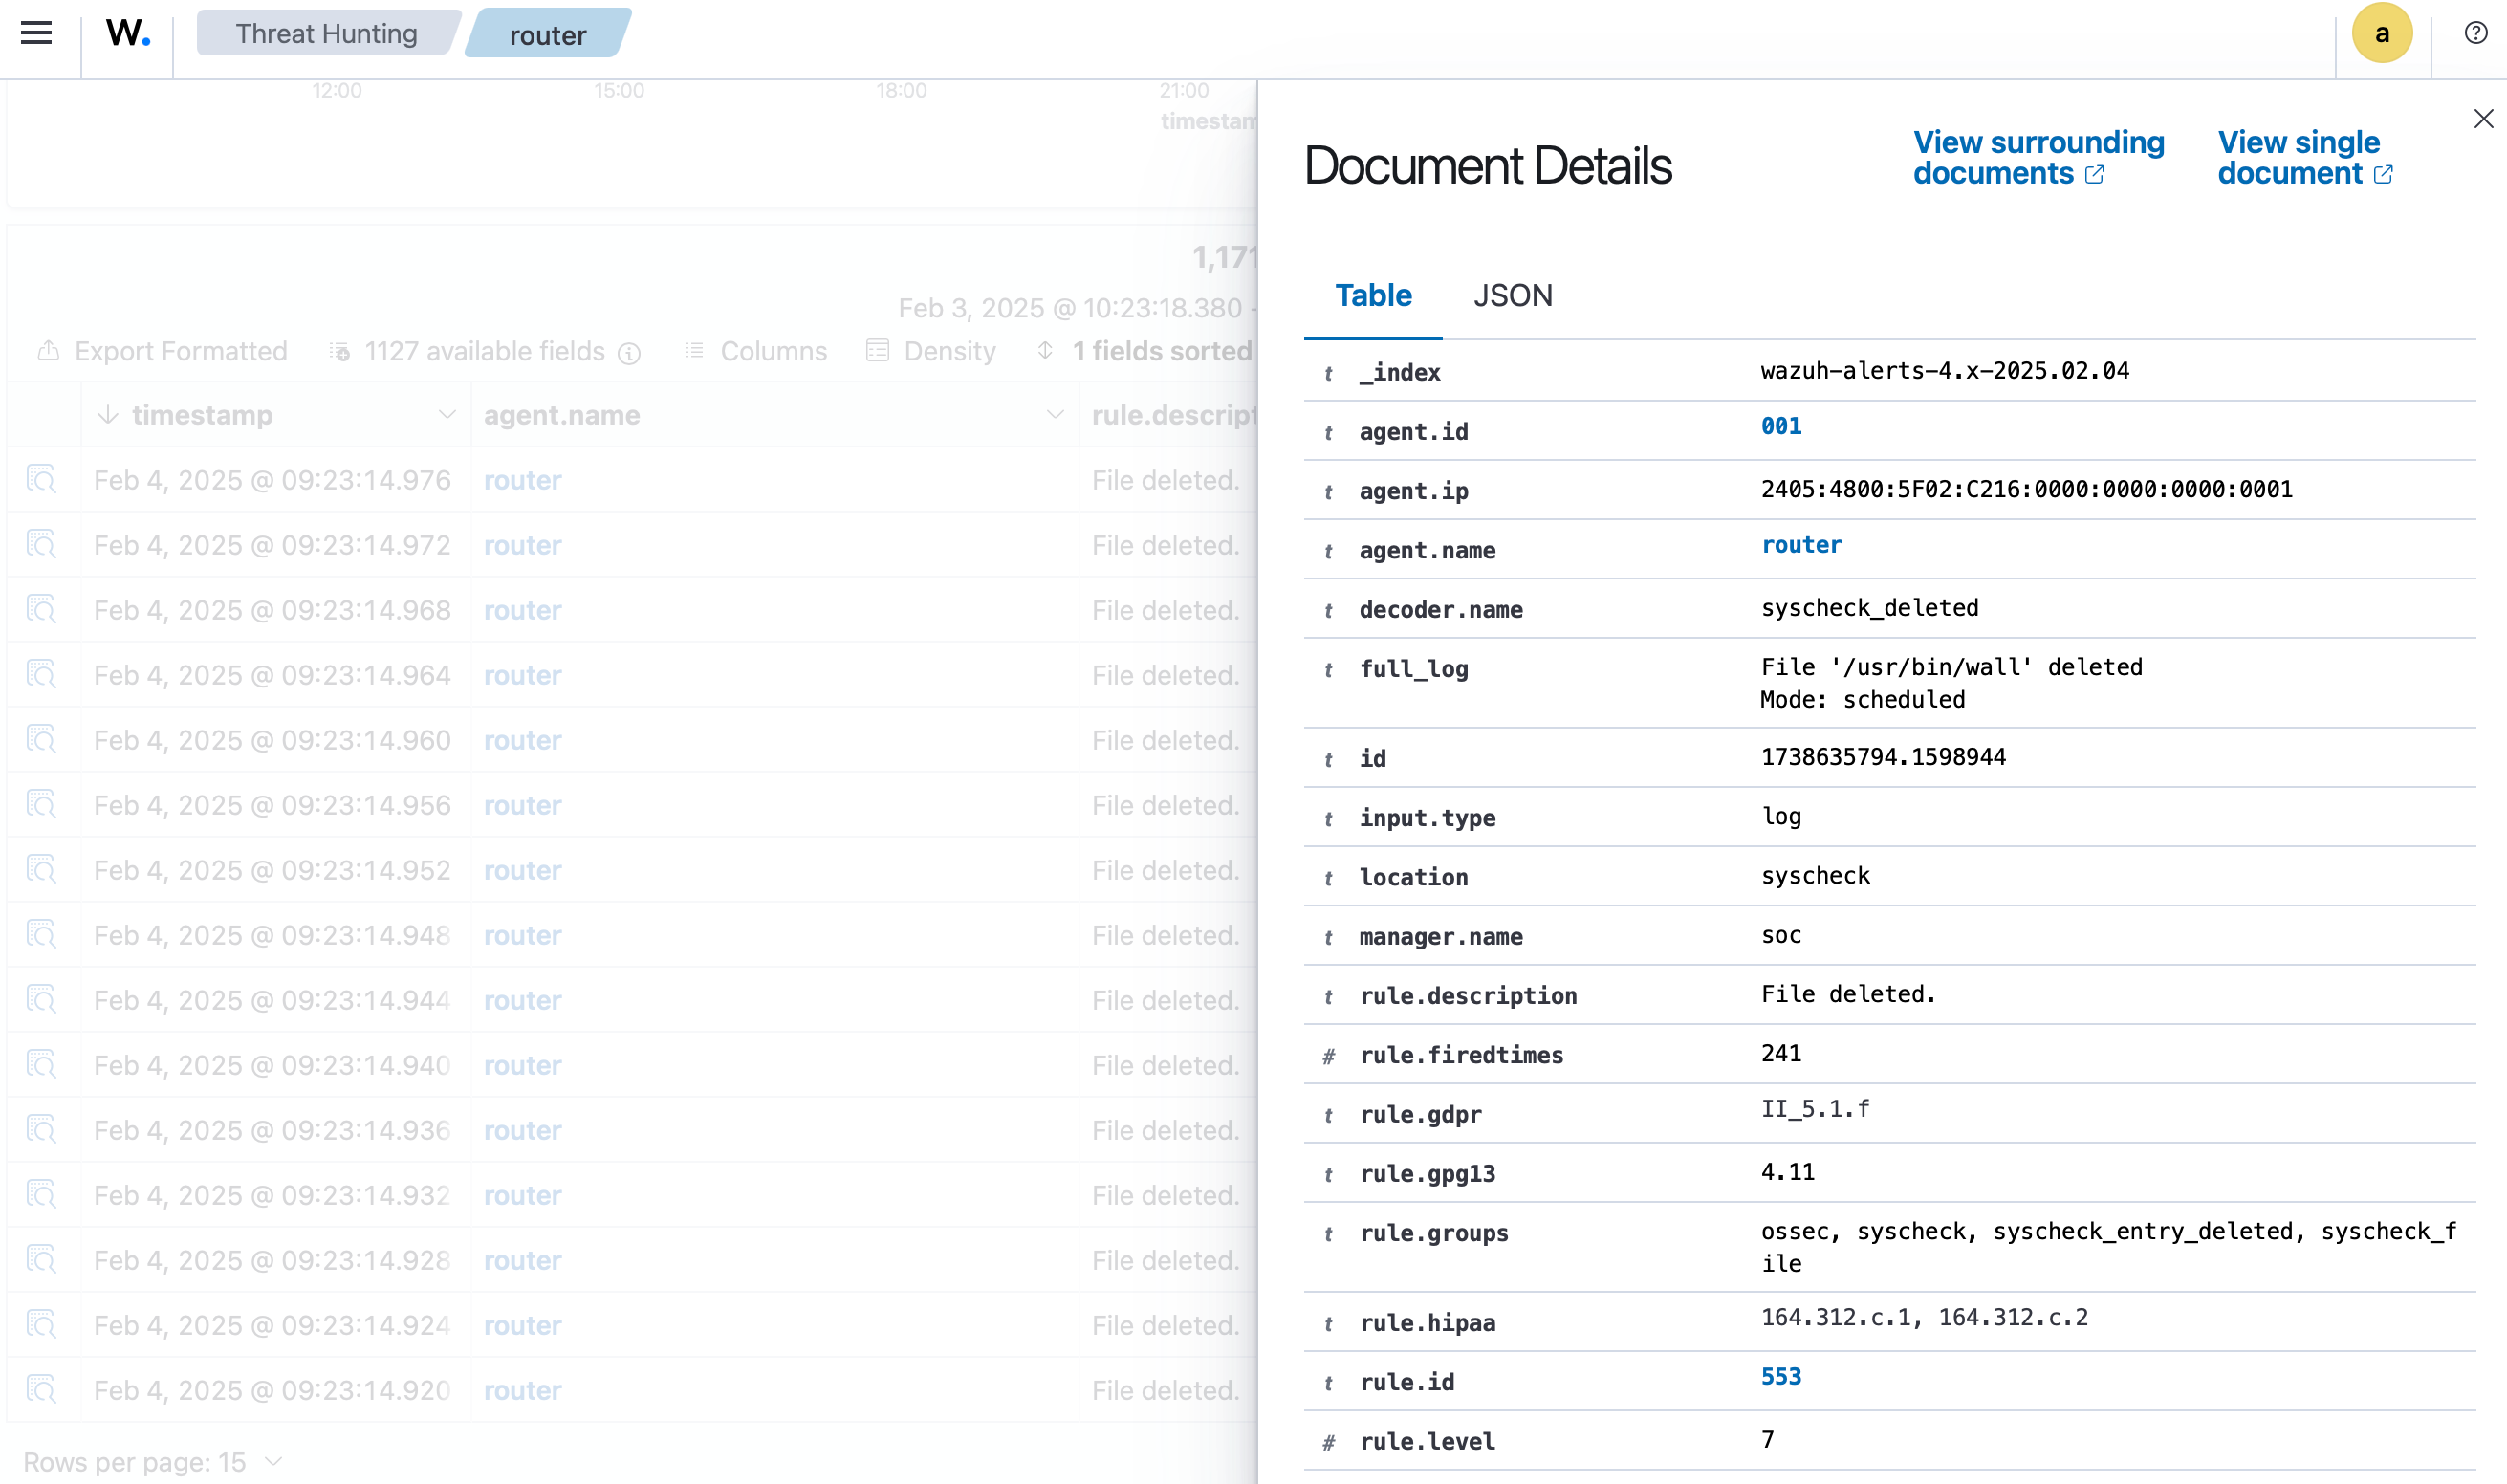
Task: Inspect document for 09:23:14.976 row
Action: (41, 480)
